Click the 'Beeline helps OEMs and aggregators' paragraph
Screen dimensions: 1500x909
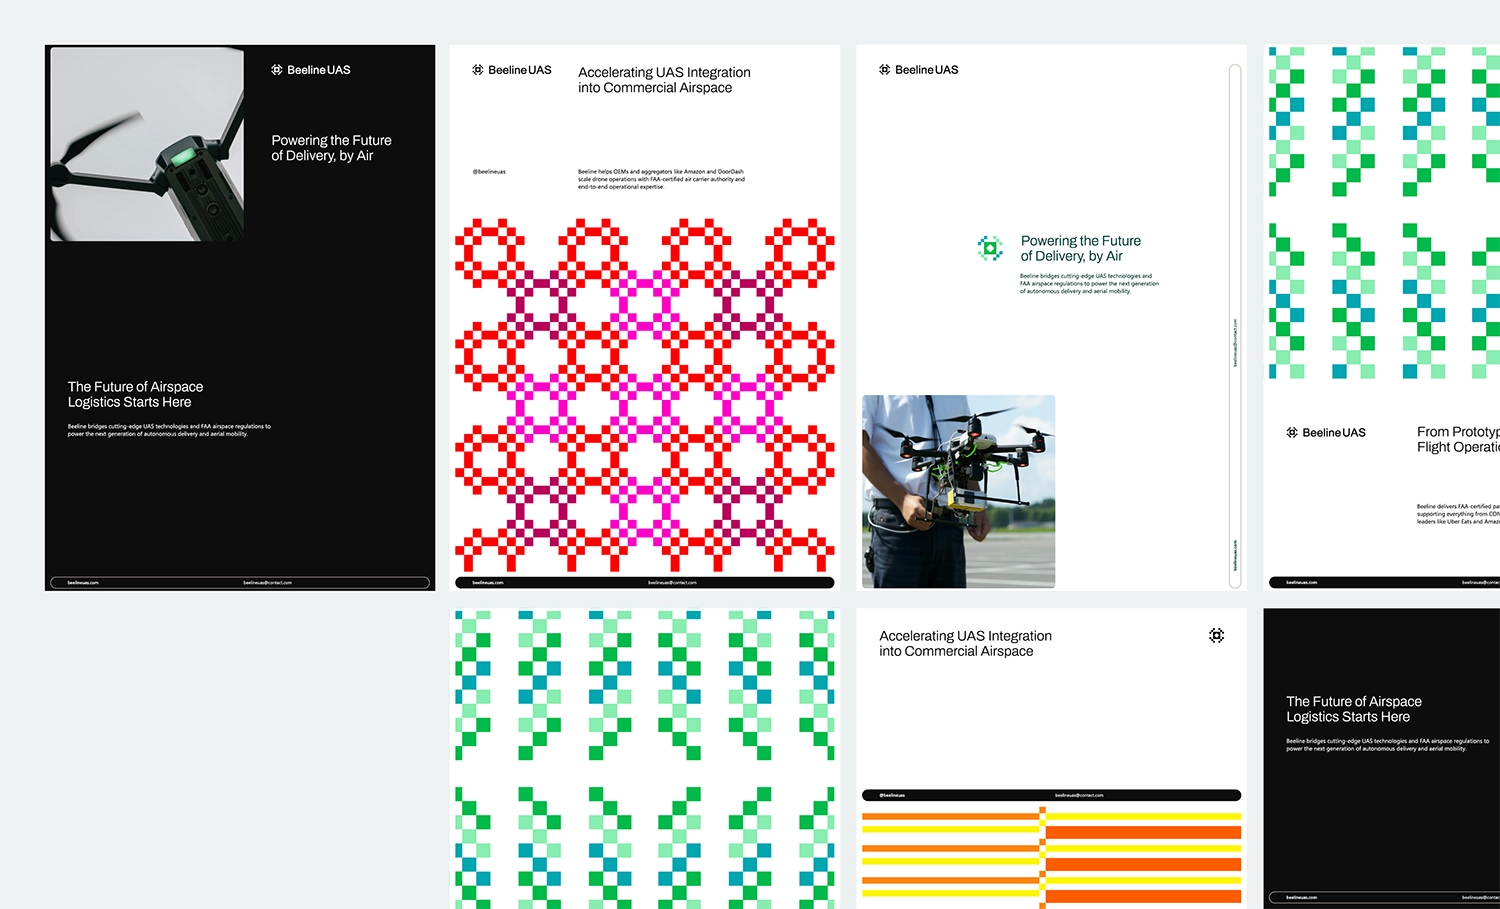(661, 179)
